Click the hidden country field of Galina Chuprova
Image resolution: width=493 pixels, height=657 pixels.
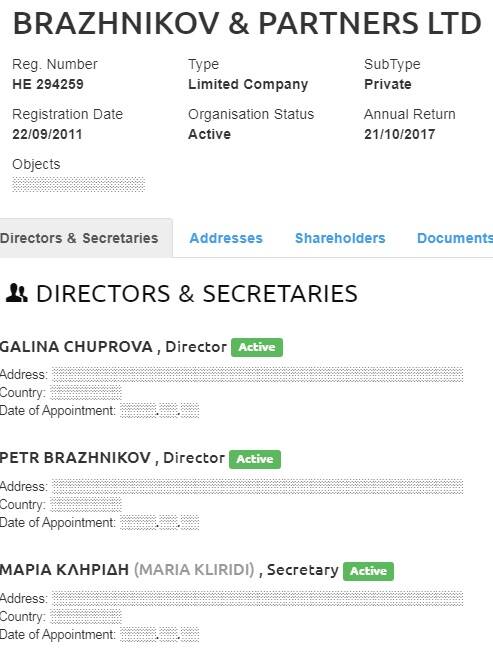tap(86, 393)
